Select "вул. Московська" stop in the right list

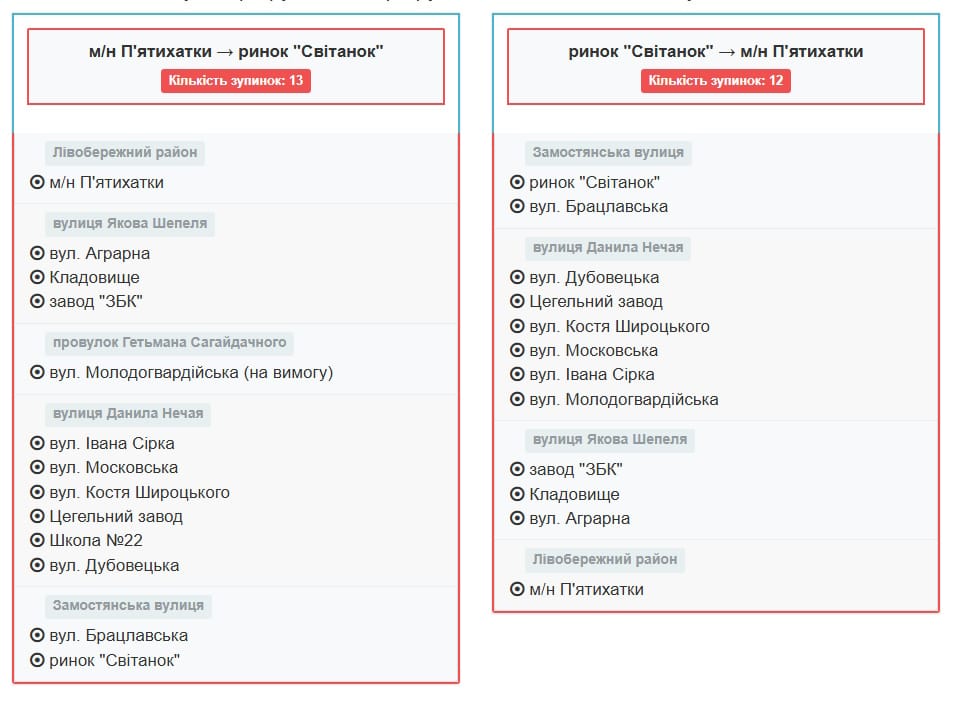[593, 351]
